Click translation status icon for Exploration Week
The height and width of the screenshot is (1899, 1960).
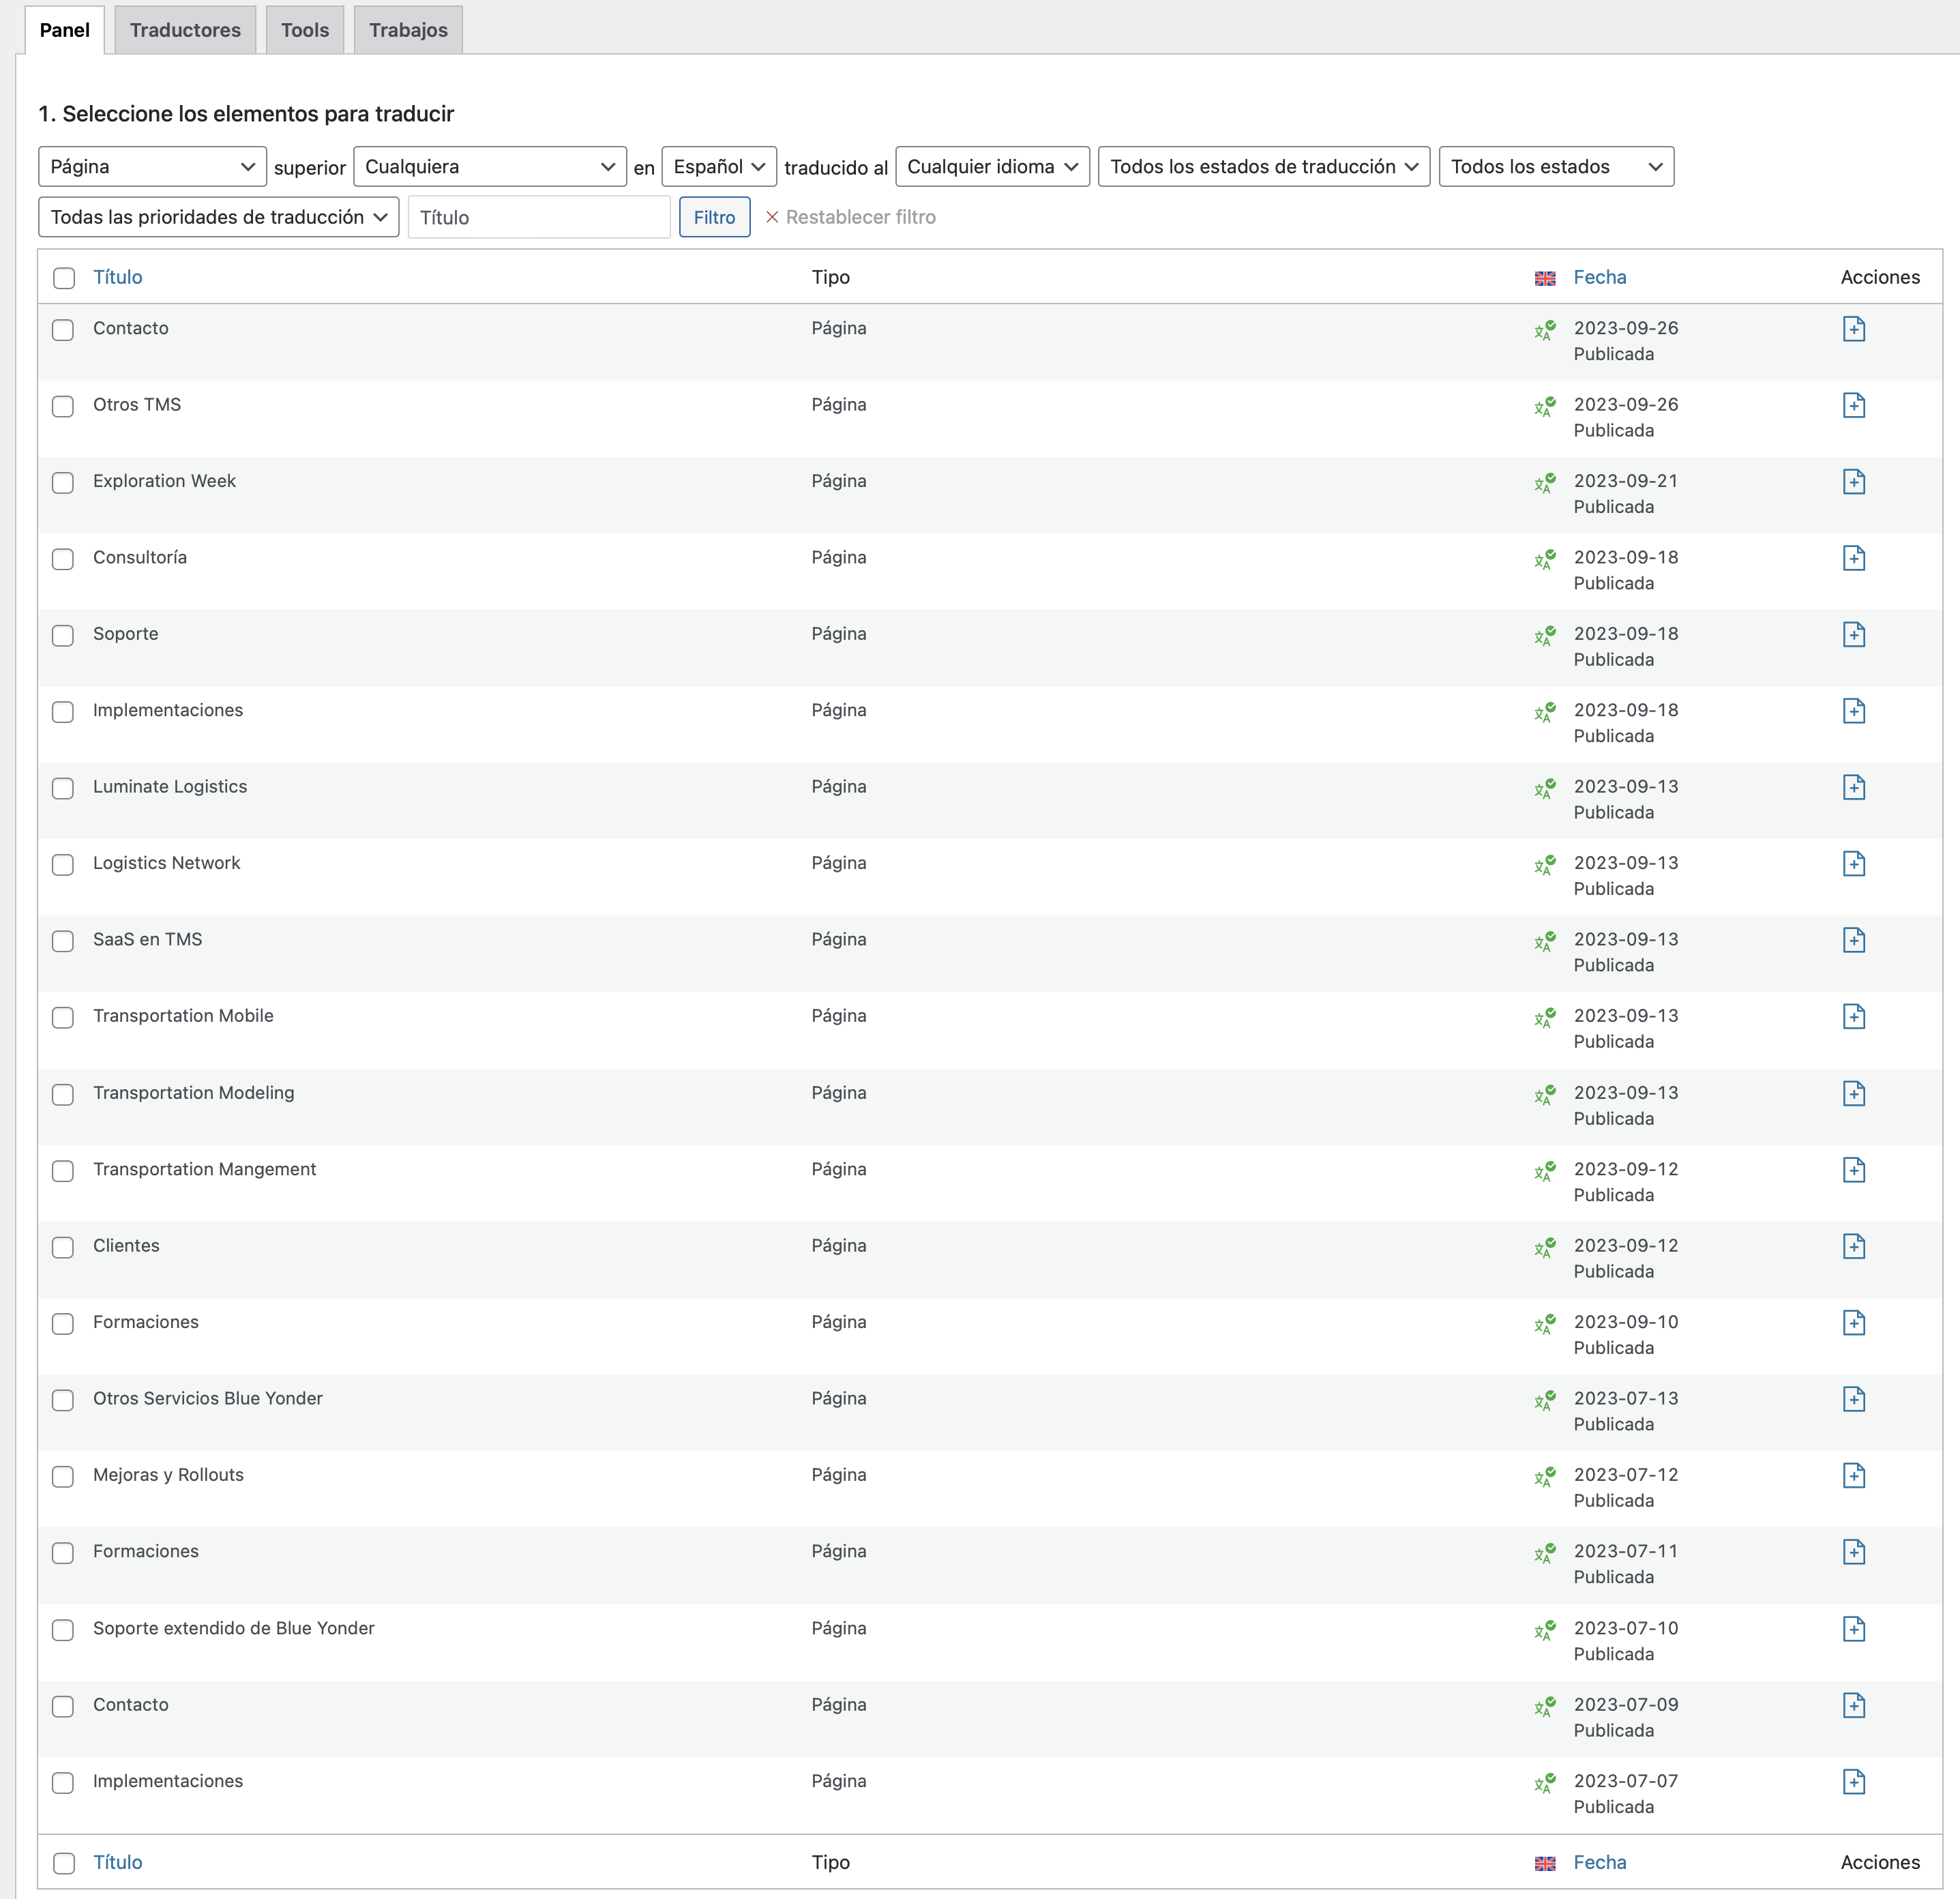coord(1544,483)
